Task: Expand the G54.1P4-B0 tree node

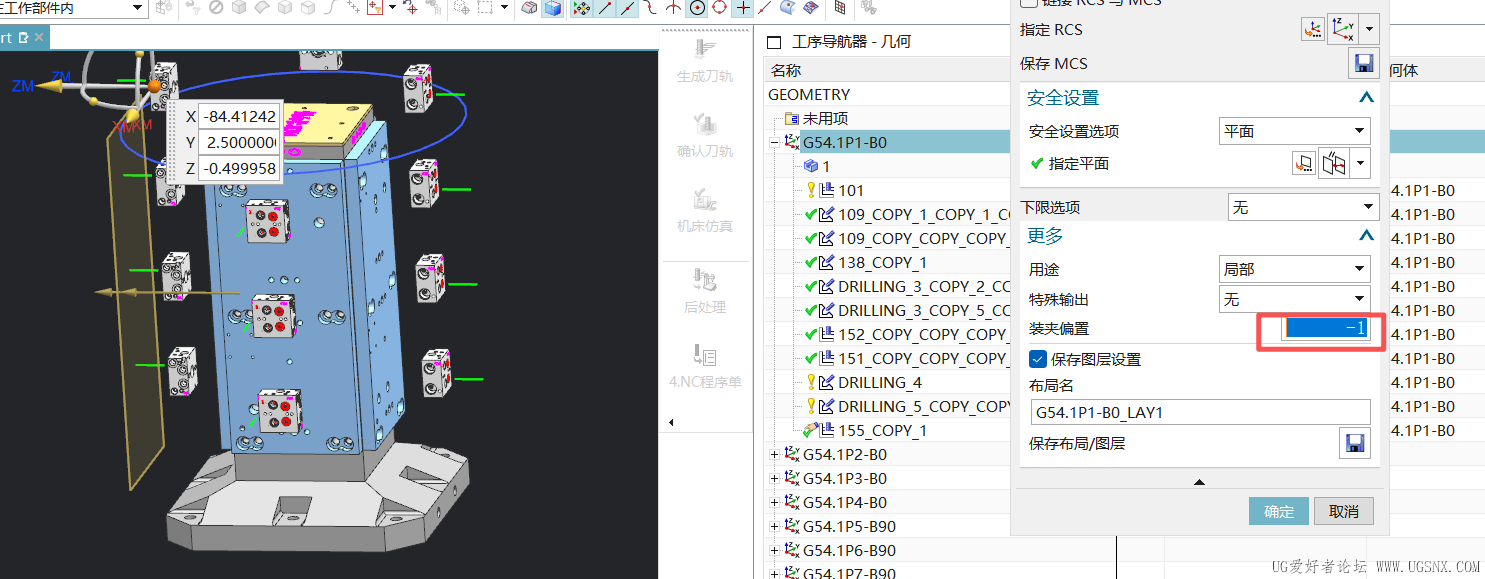Action: tap(774, 503)
